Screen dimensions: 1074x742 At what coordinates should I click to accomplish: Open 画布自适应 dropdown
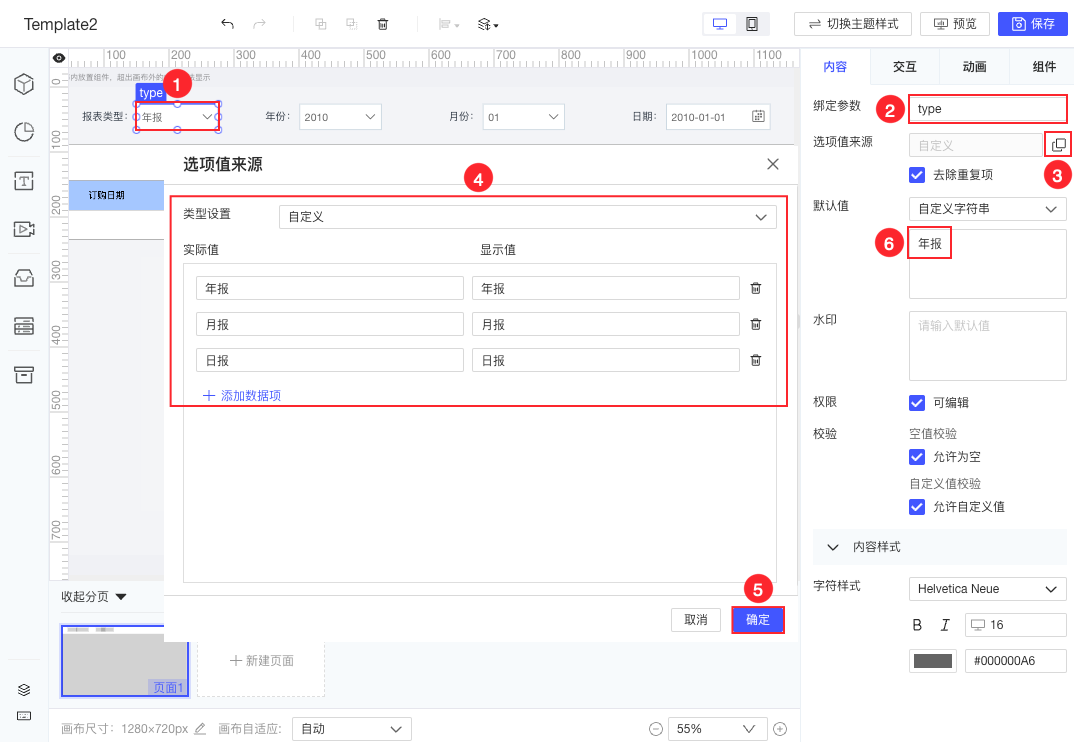(351, 729)
